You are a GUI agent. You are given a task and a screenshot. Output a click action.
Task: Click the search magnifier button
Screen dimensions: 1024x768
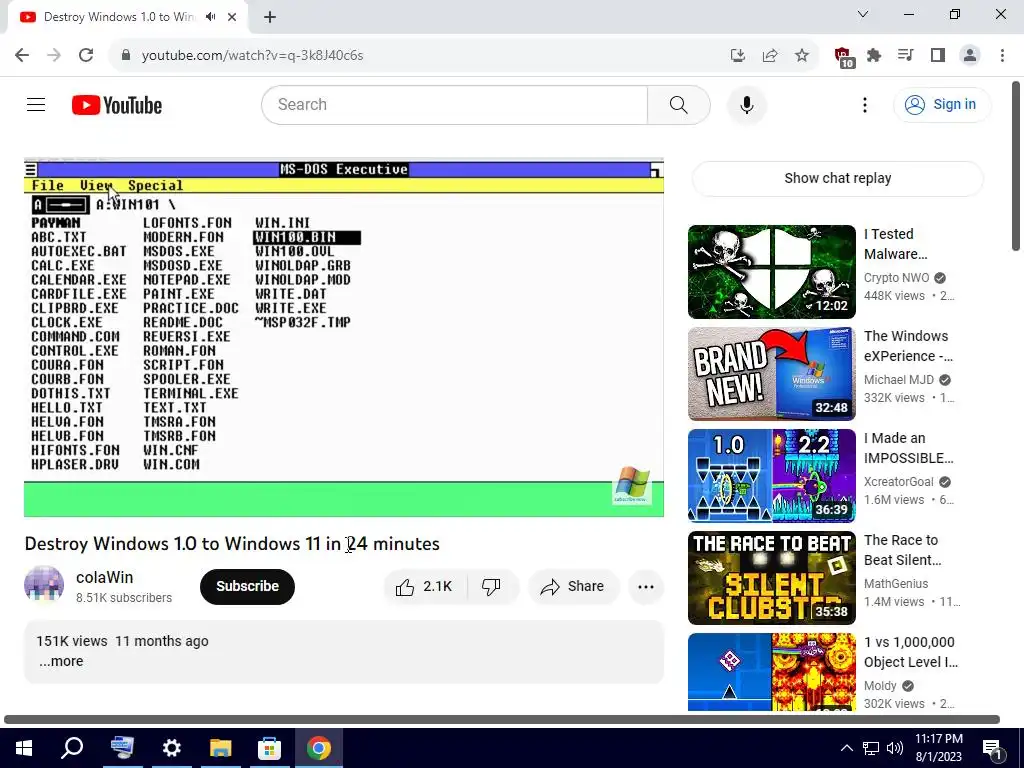[x=679, y=104]
